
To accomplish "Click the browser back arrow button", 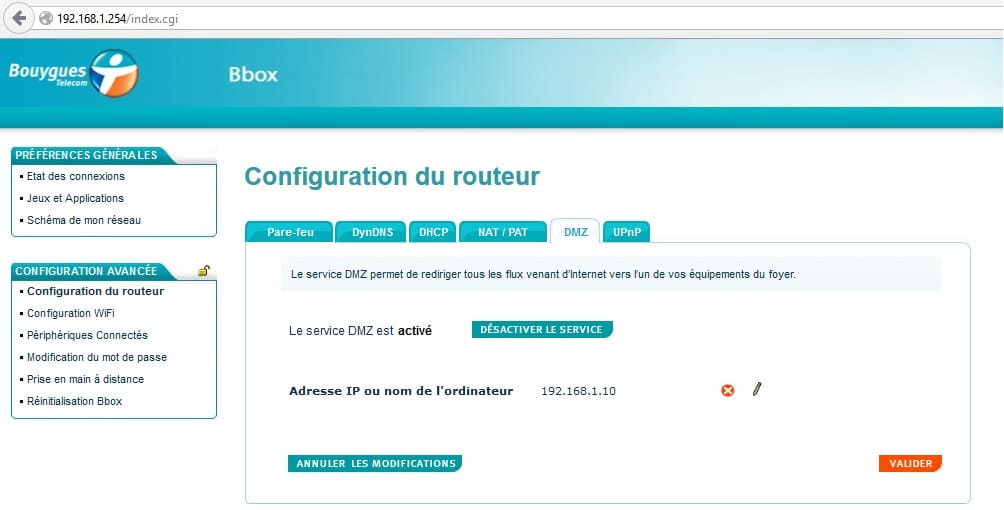I will click(19, 18).
